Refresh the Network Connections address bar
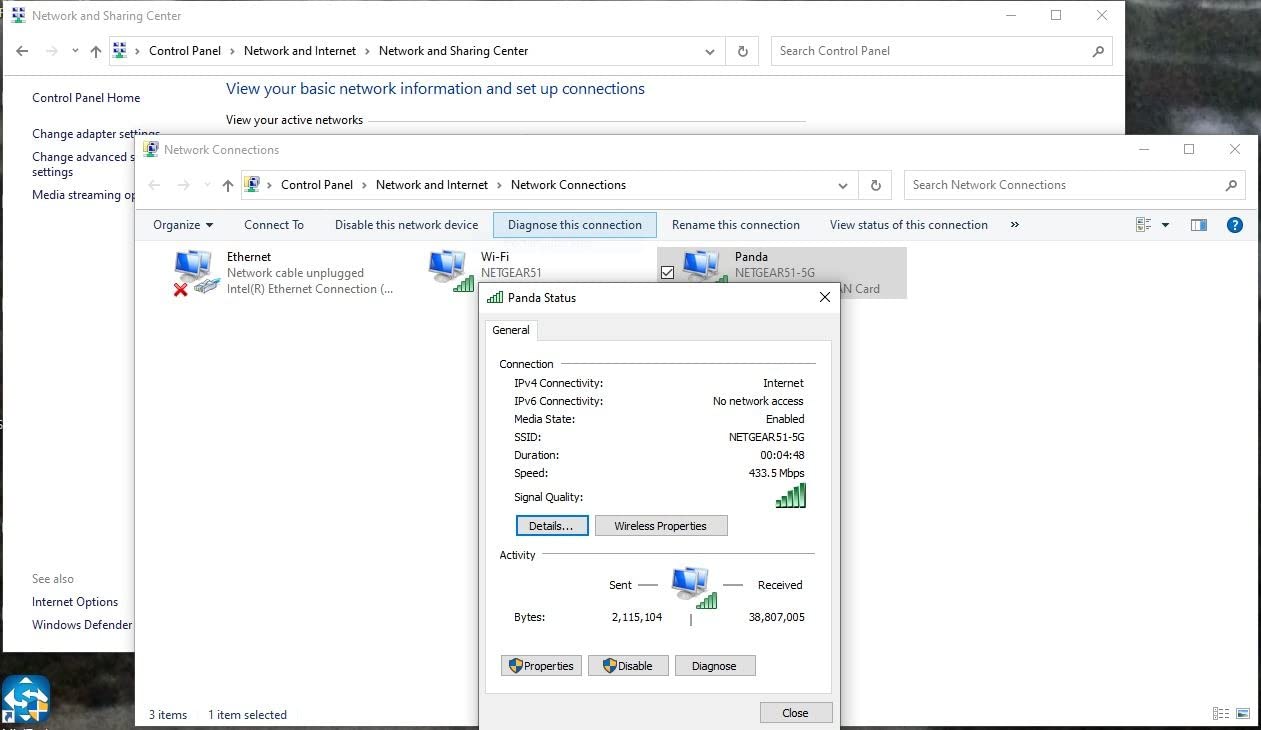This screenshot has width=1261, height=730. click(875, 185)
